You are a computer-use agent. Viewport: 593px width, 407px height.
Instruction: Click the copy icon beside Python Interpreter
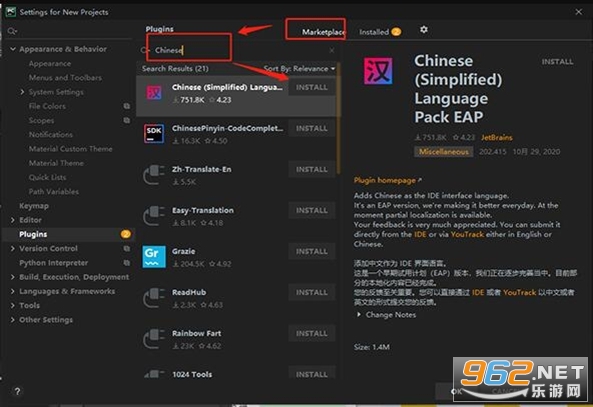click(127, 263)
